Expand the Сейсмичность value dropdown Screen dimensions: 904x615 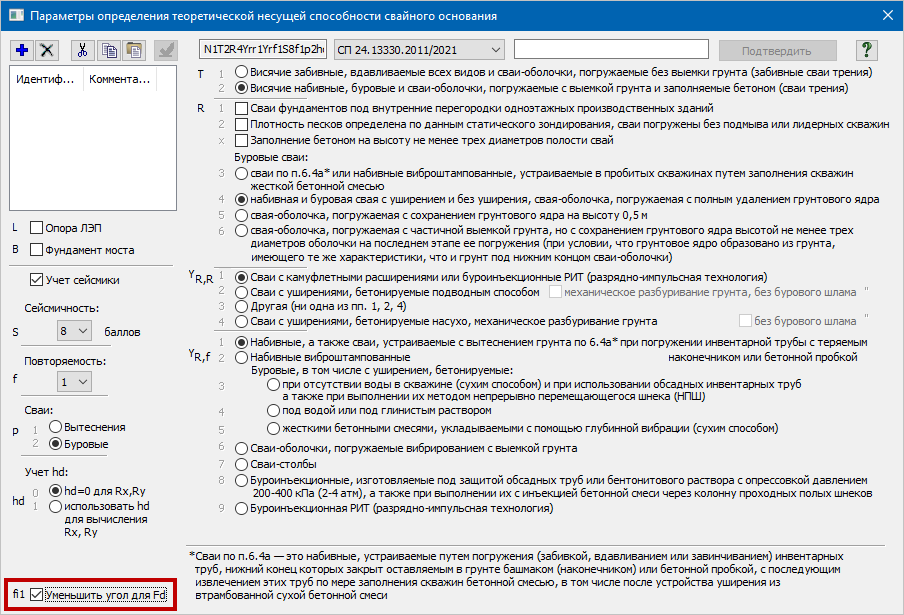pyautogui.click(x=74, y=331)
